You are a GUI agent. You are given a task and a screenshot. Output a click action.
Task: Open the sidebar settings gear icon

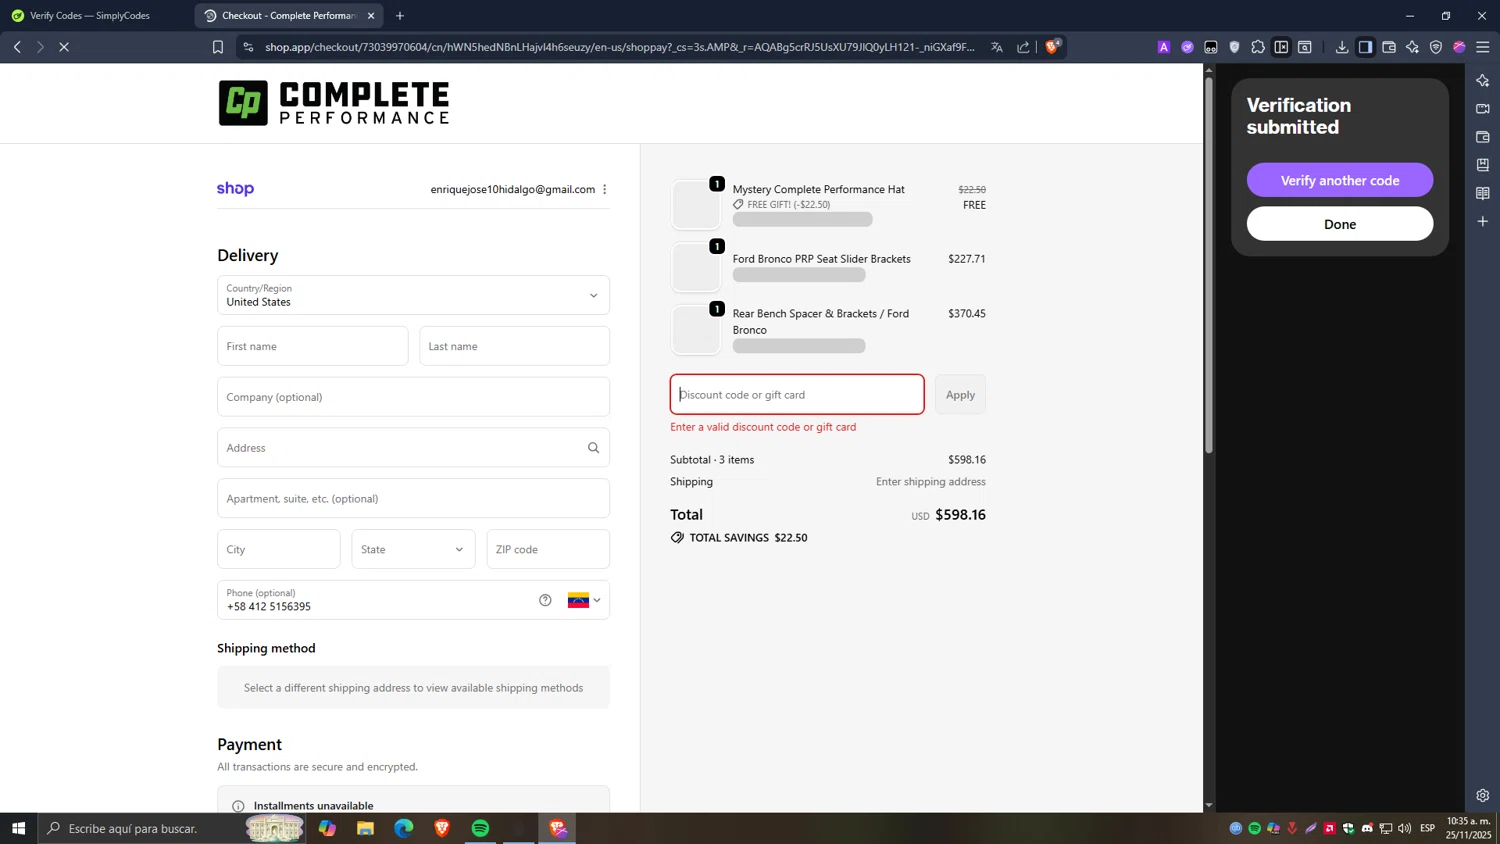pyautogui.click(x=1483, y=796)
